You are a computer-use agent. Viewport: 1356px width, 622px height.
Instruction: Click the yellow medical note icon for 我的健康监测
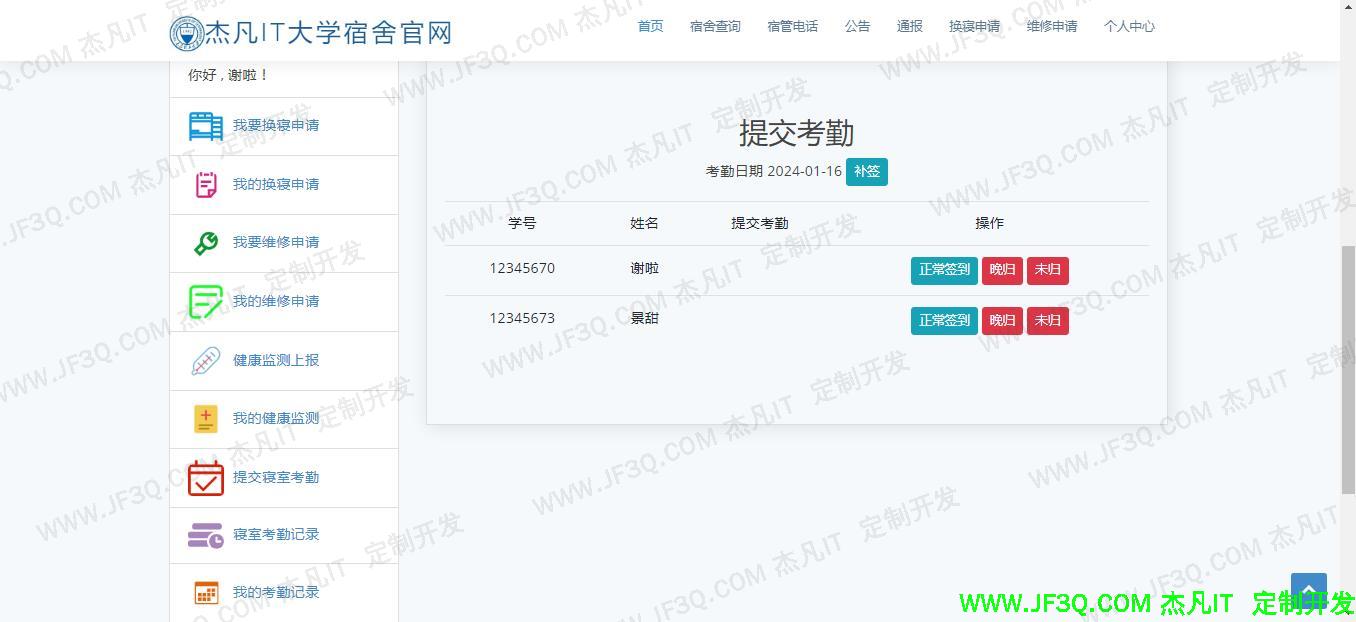[x=206, y=419]
